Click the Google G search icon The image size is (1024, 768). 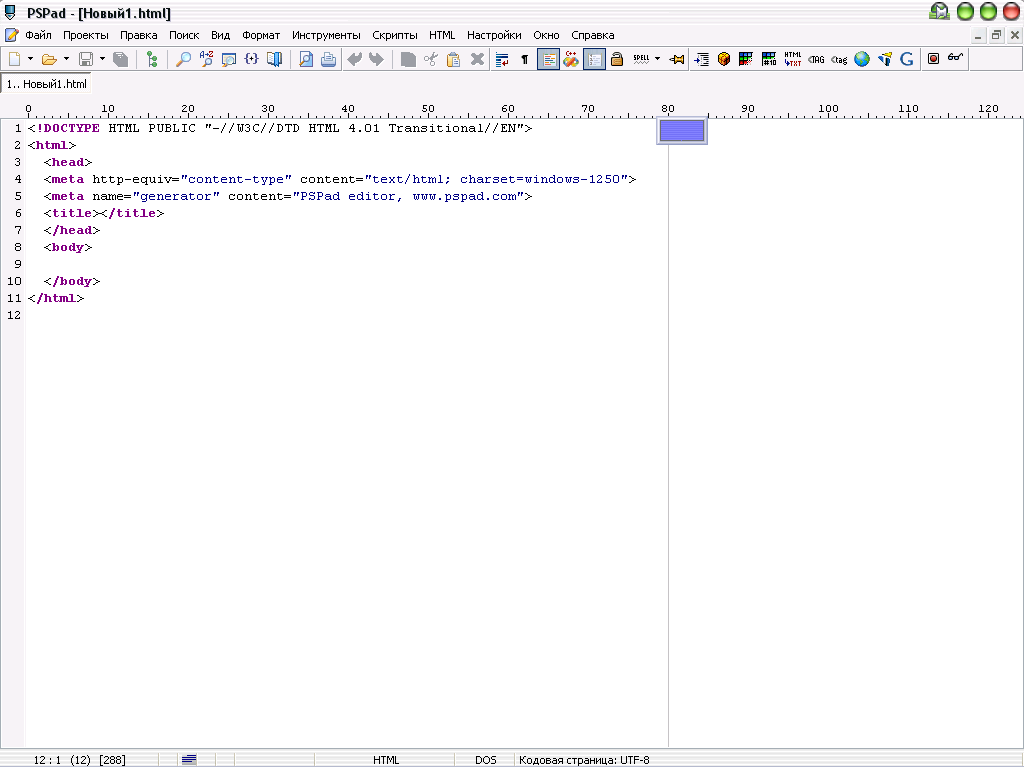pyautogui.click(x=906, y=59)
